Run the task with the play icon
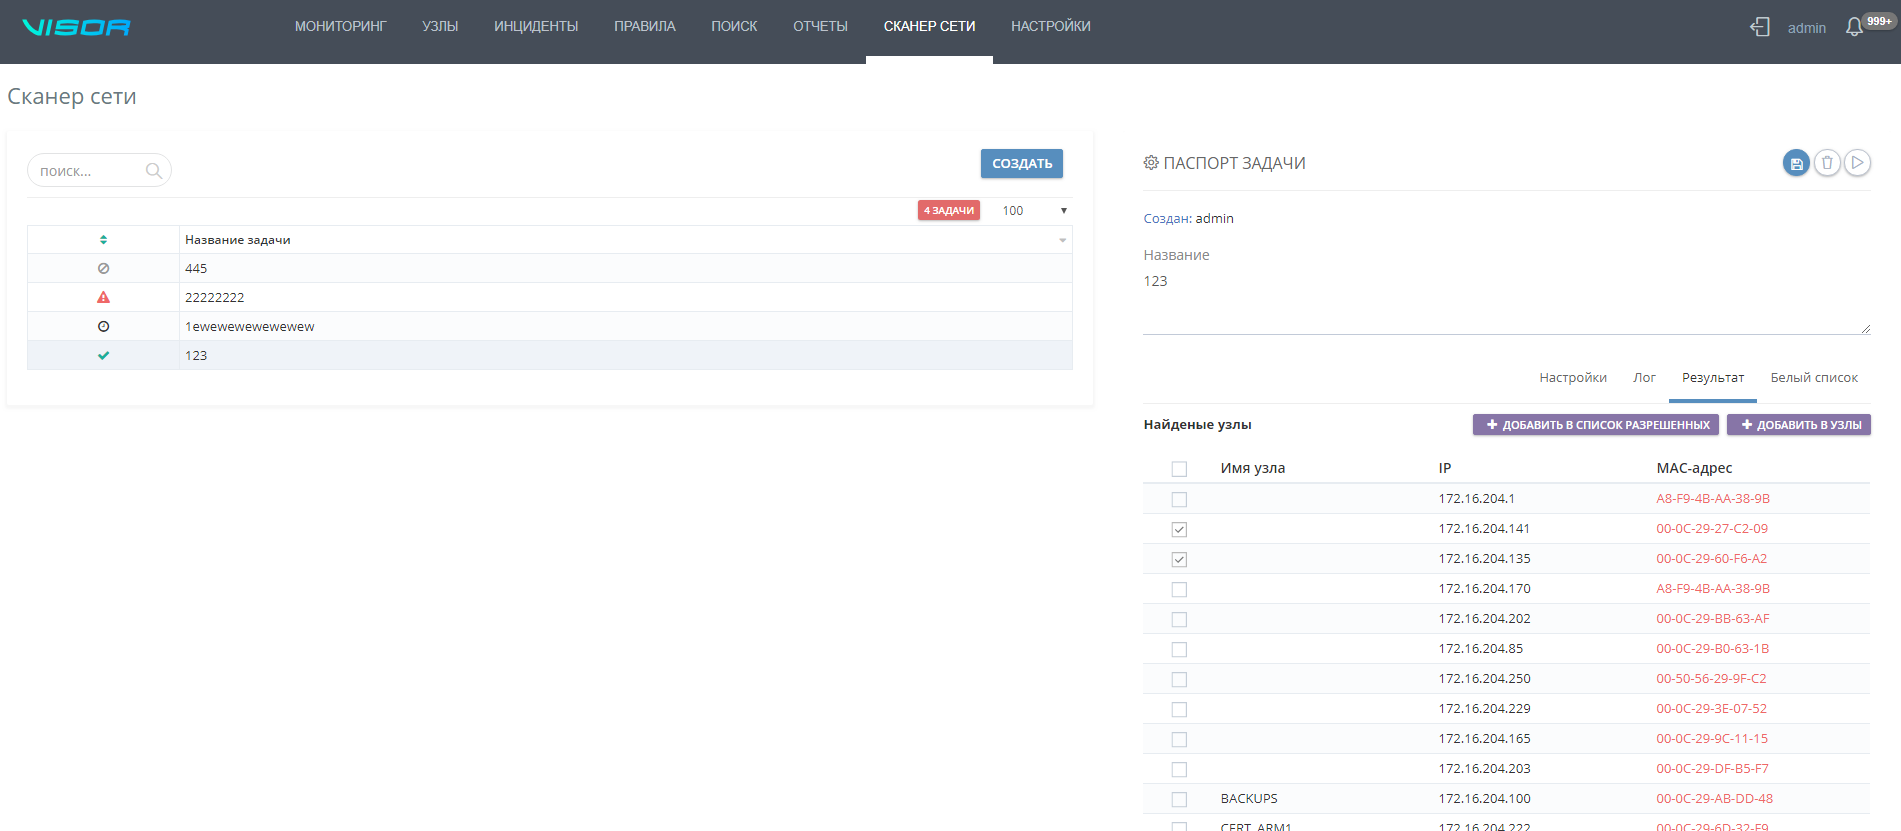This screenshot has height=831, width=1901. 1857,163
